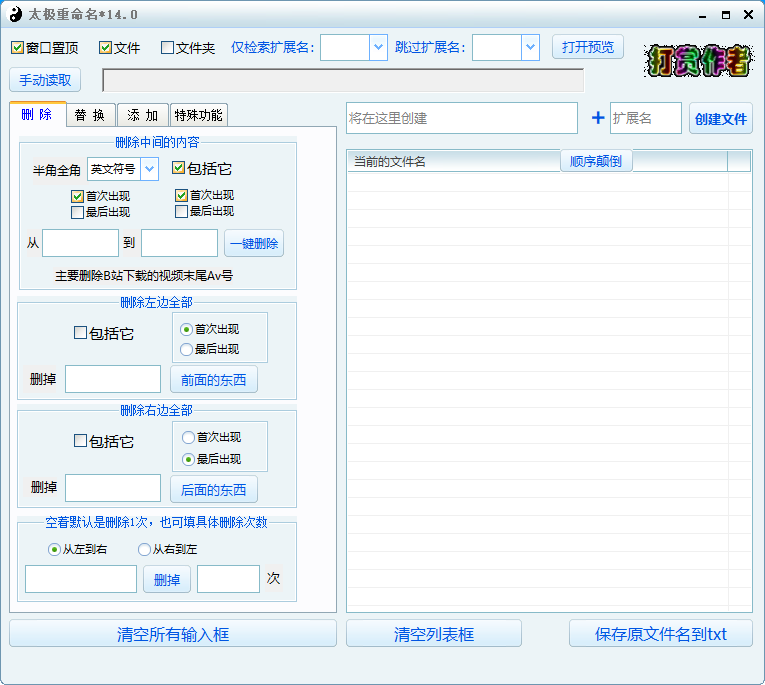Click the colorful 打赏作者 graphic

click(698, 61)
